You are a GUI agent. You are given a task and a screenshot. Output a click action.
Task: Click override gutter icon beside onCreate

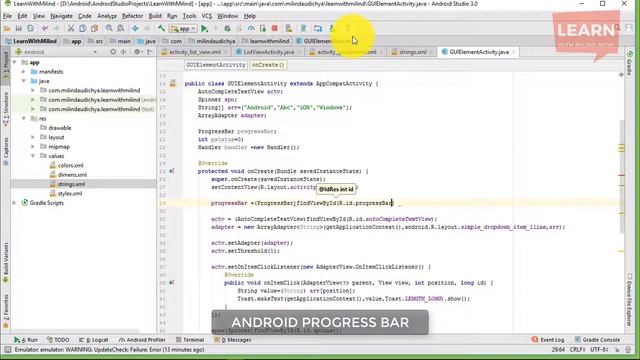click(x=172, y=171)
